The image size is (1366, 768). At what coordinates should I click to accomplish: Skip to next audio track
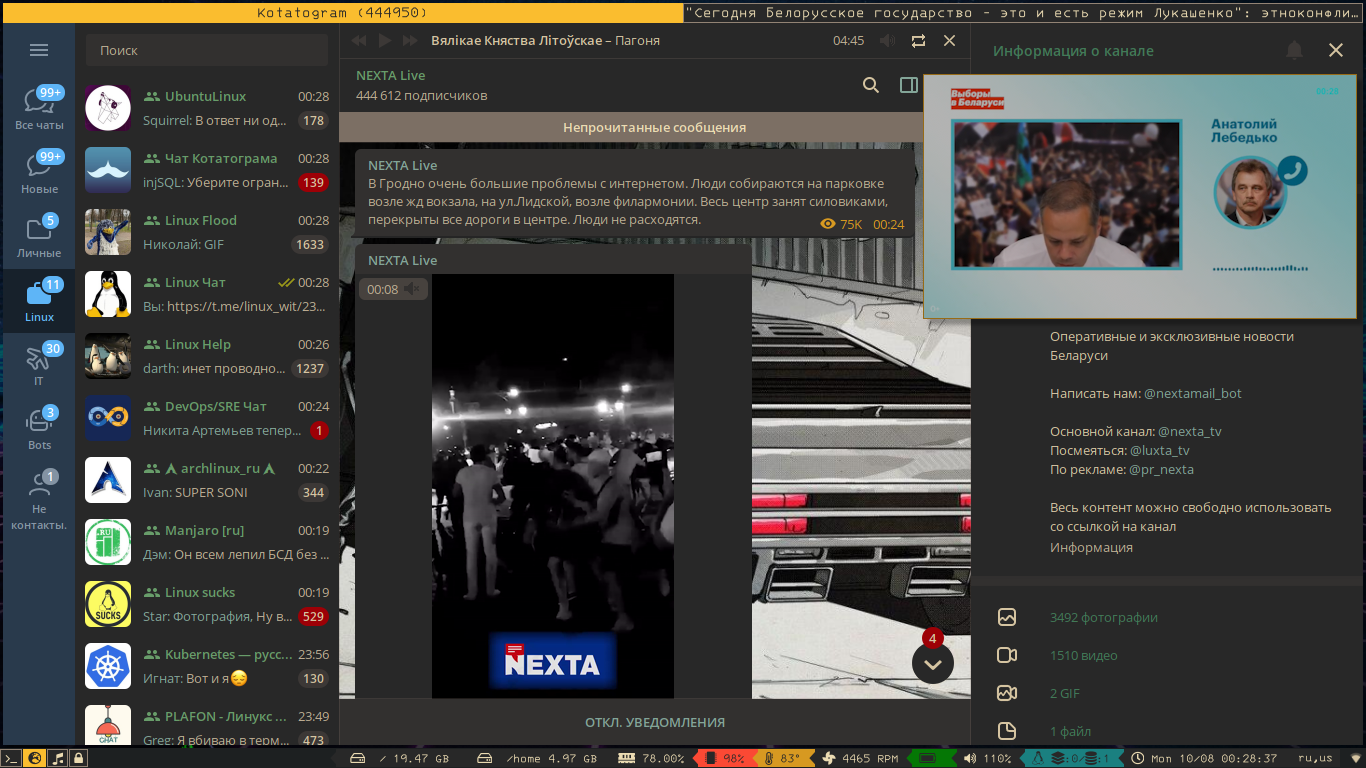pos(411,41)
